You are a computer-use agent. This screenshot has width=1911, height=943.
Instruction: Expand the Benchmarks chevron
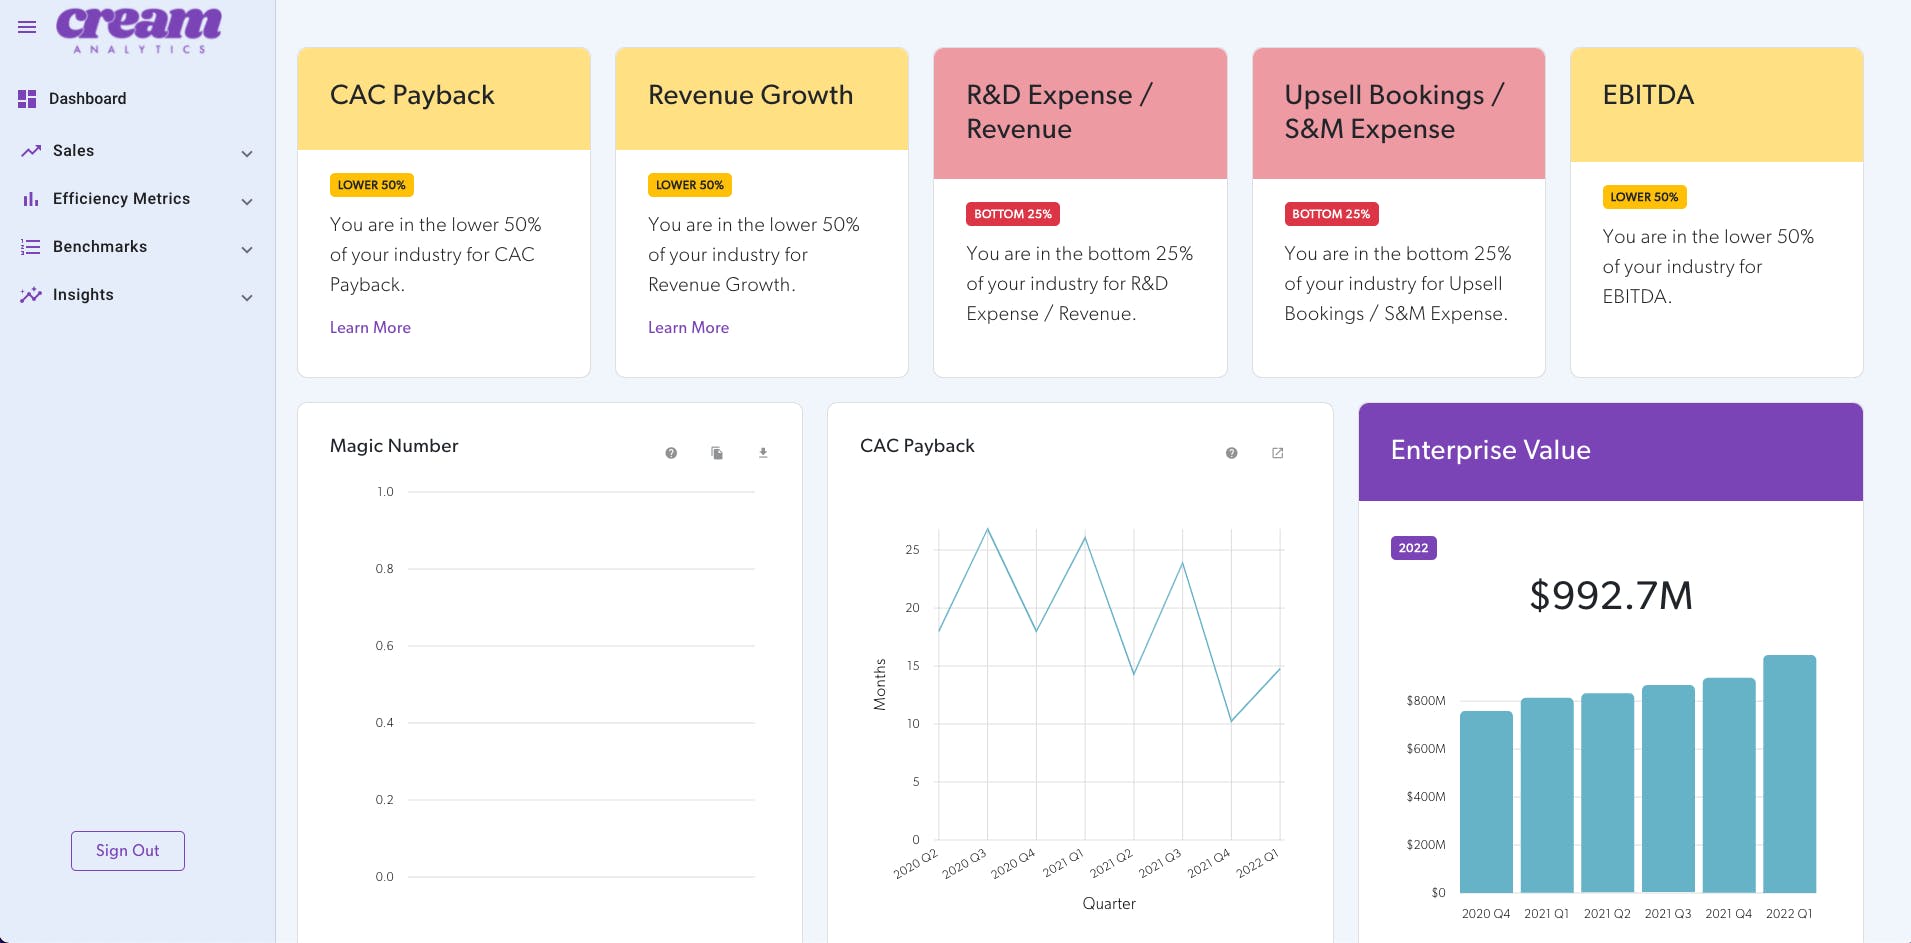pyautogui.click(x=247, y=250)
